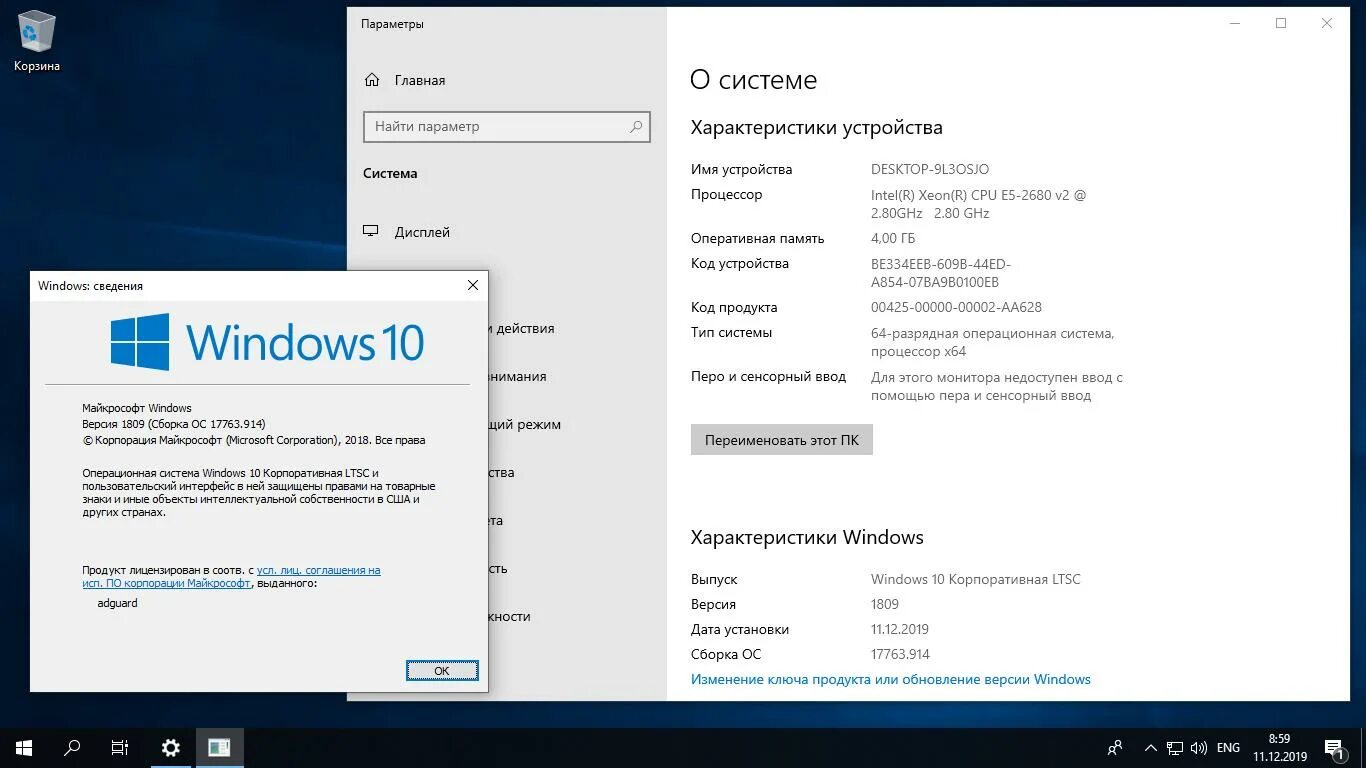The height and width of the screenshot is (768, 1366).
Task: Open the People icon in the tray
Action: [x=1115, y=747]
